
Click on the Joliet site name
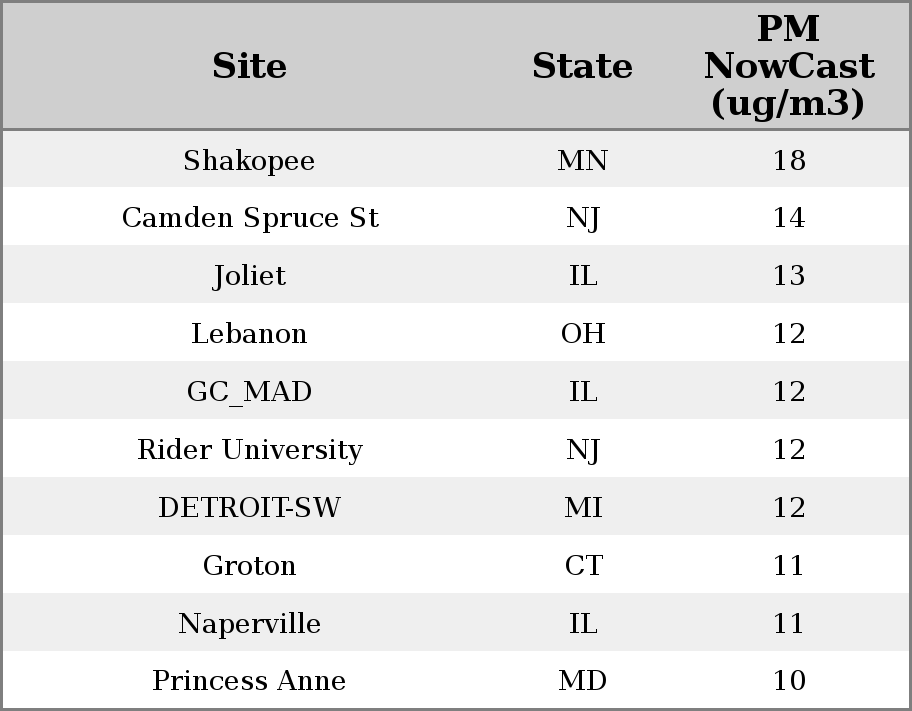pyautogui.click(x=249, y=276)
